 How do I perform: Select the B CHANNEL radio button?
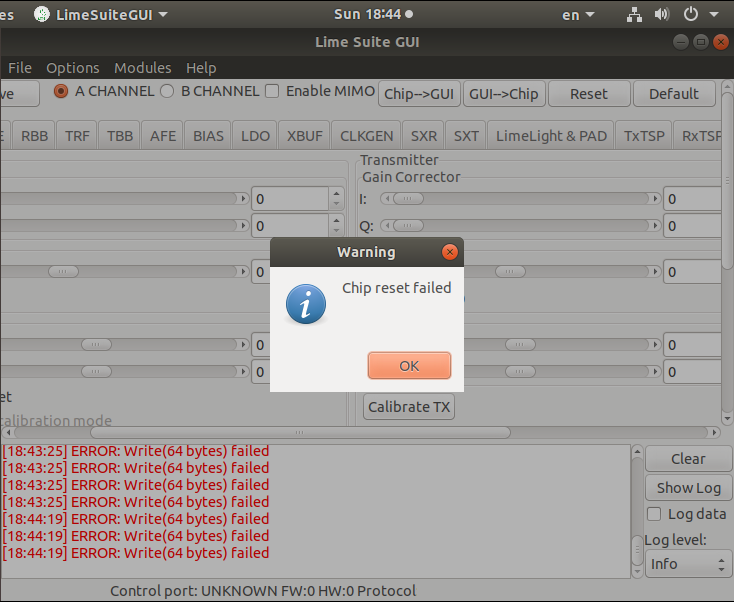tap(167, 91)
